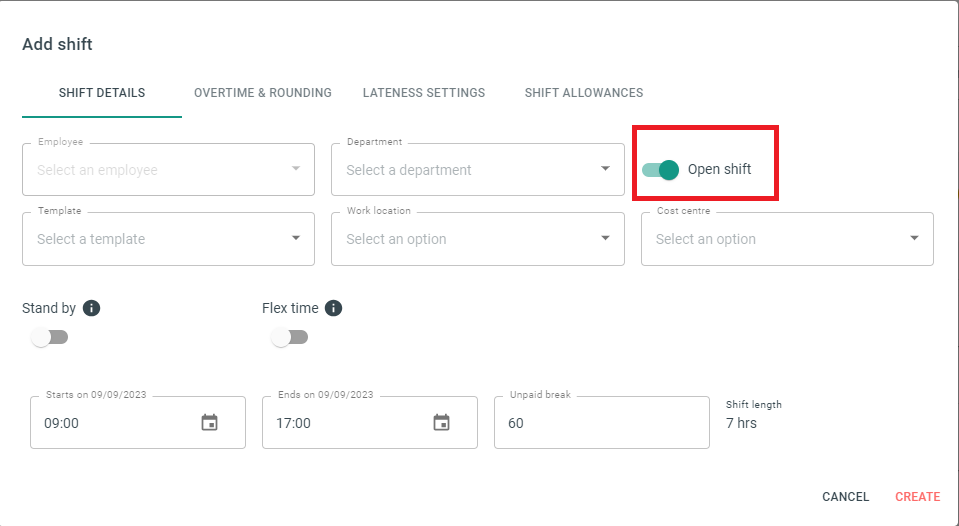Disable the Open shift toggle
Viewport: 959px width, 526px height.
click(x=661, y=169)
